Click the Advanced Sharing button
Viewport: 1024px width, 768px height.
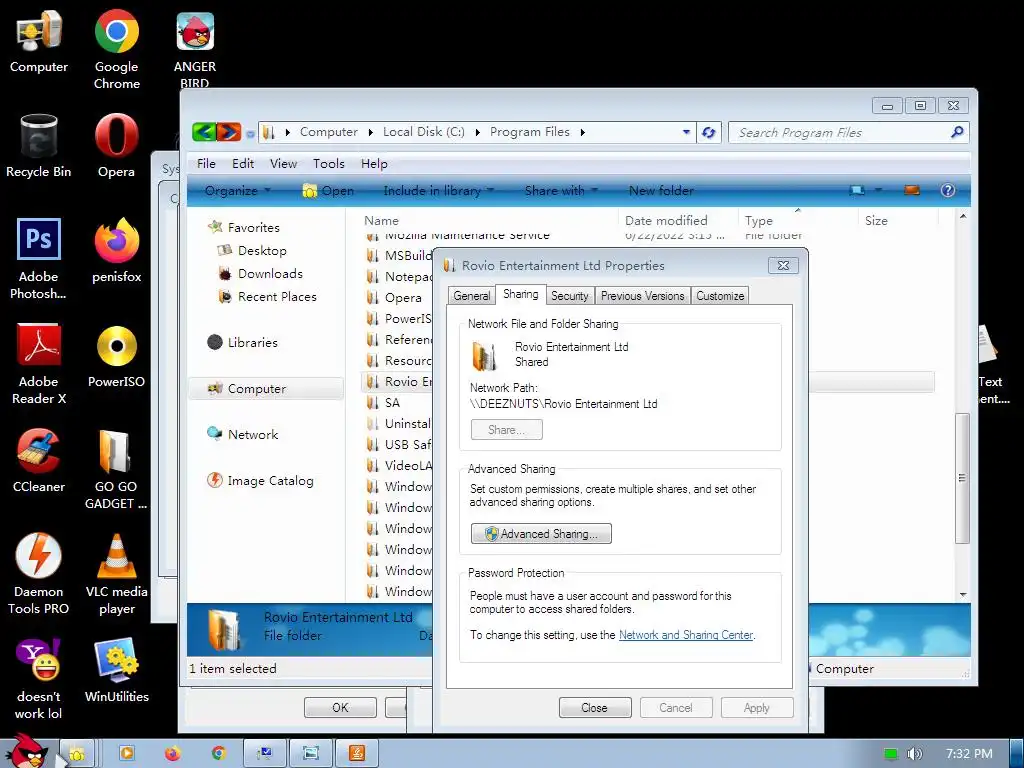541,534
